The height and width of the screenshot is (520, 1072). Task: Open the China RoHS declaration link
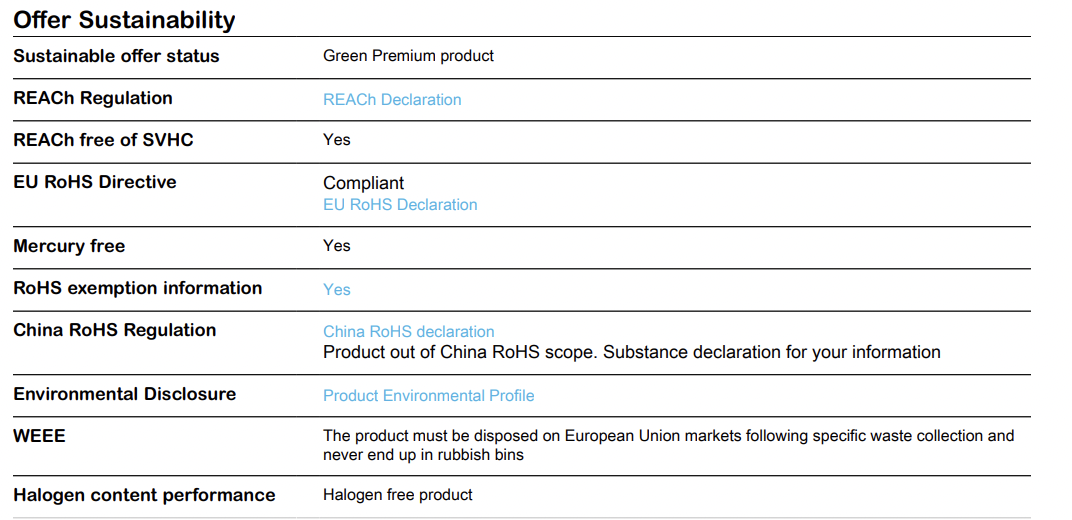point(408,332)
